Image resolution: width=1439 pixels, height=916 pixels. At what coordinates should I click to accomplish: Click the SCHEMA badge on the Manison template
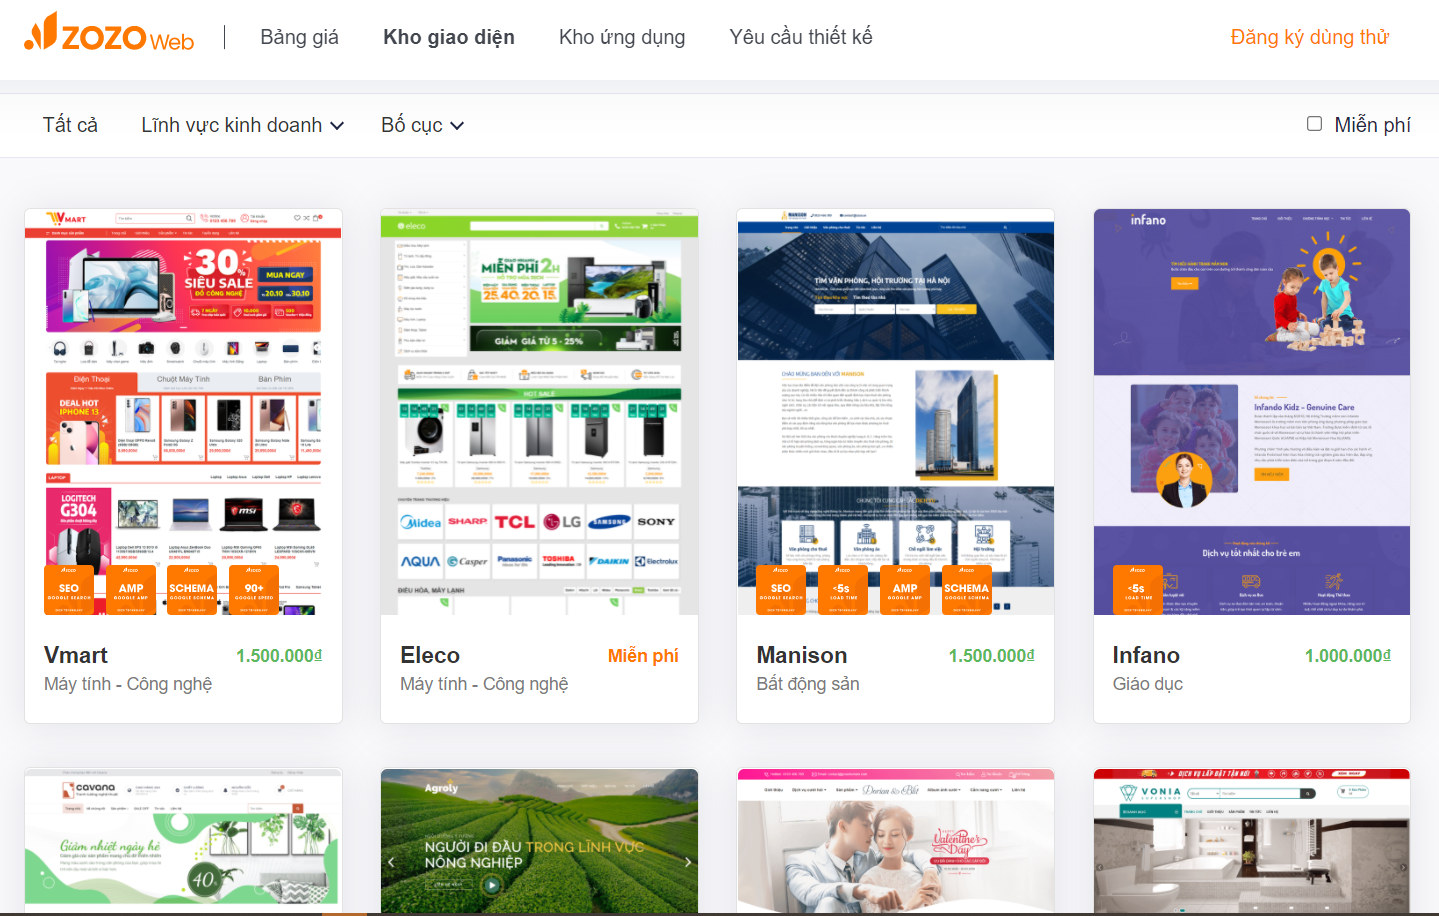click(966, 590)
